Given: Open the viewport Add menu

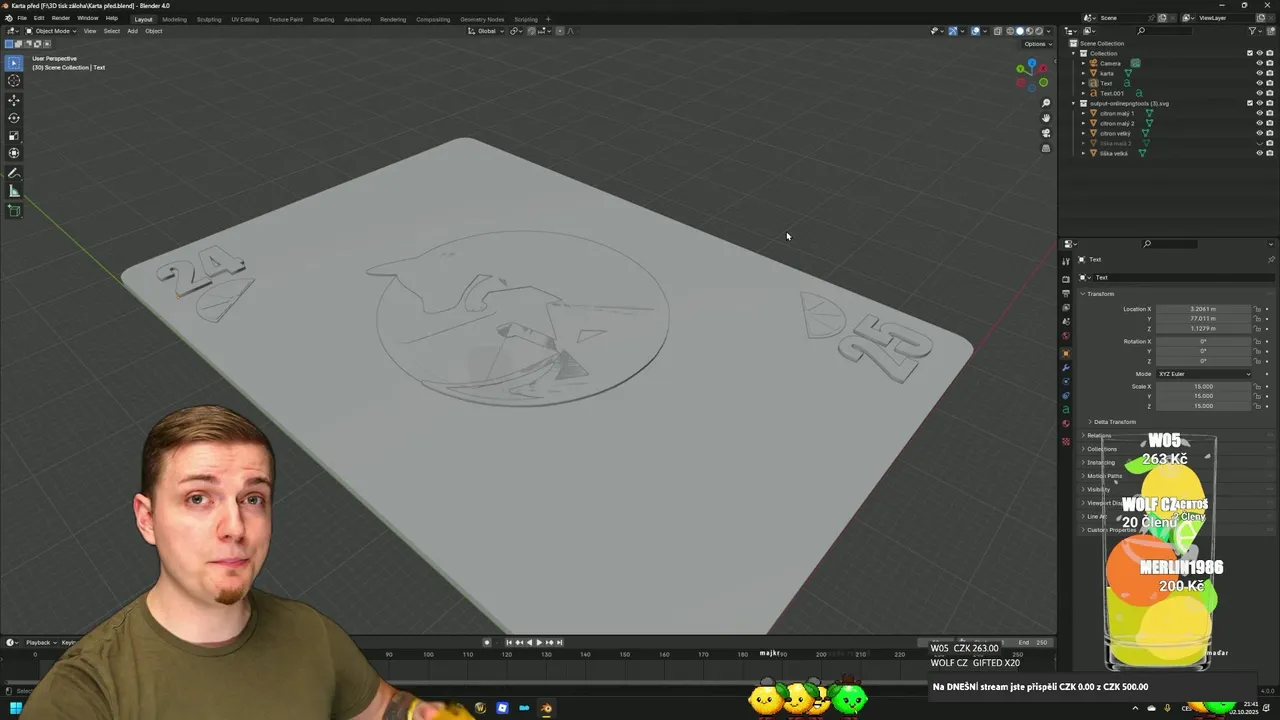Looking at the screenshot, I should click(132, 31).
